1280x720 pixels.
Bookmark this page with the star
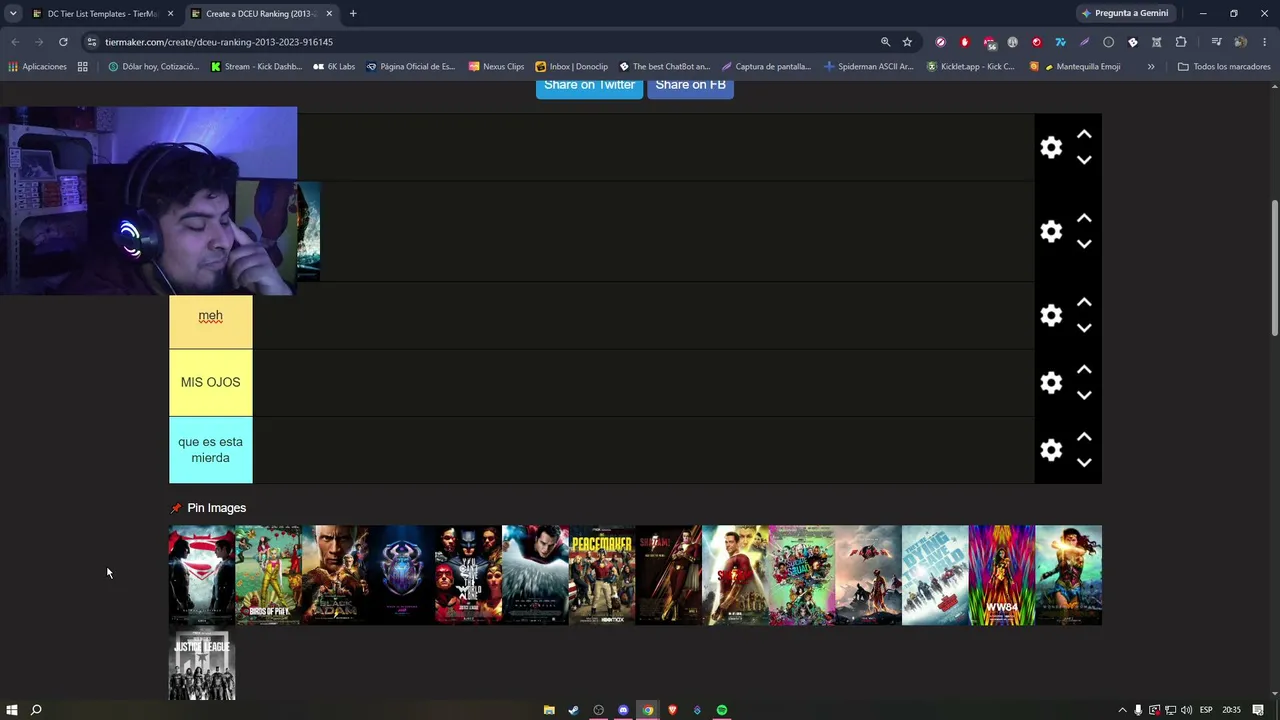[x=907, y=42]
